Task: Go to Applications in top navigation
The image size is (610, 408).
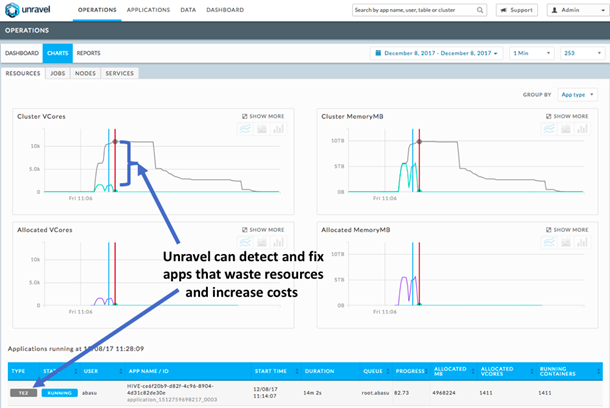Action: pos(148,10)
